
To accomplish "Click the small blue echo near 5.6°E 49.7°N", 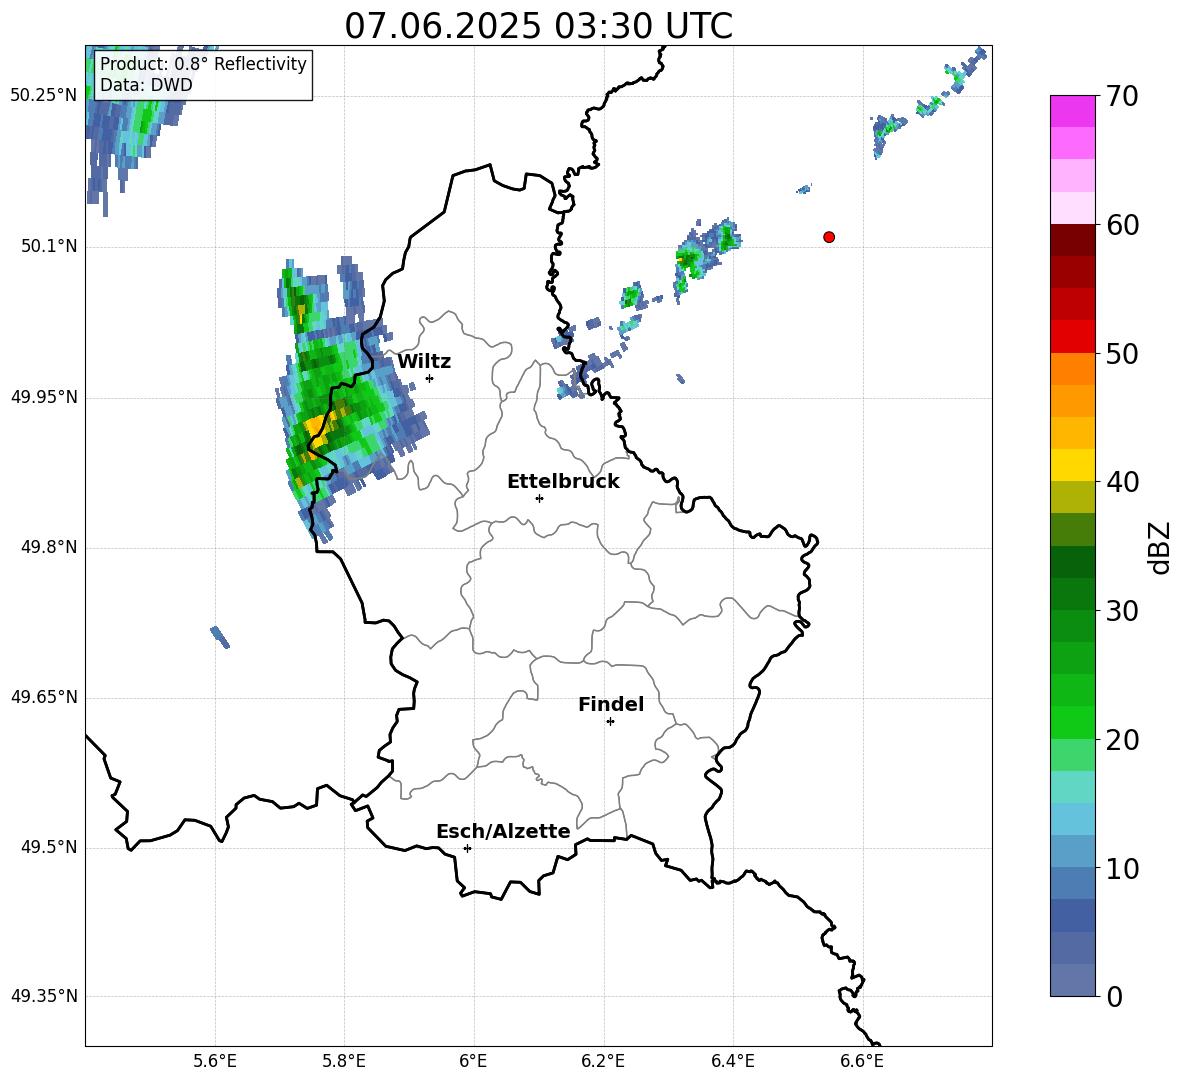I will pos(220,637).
